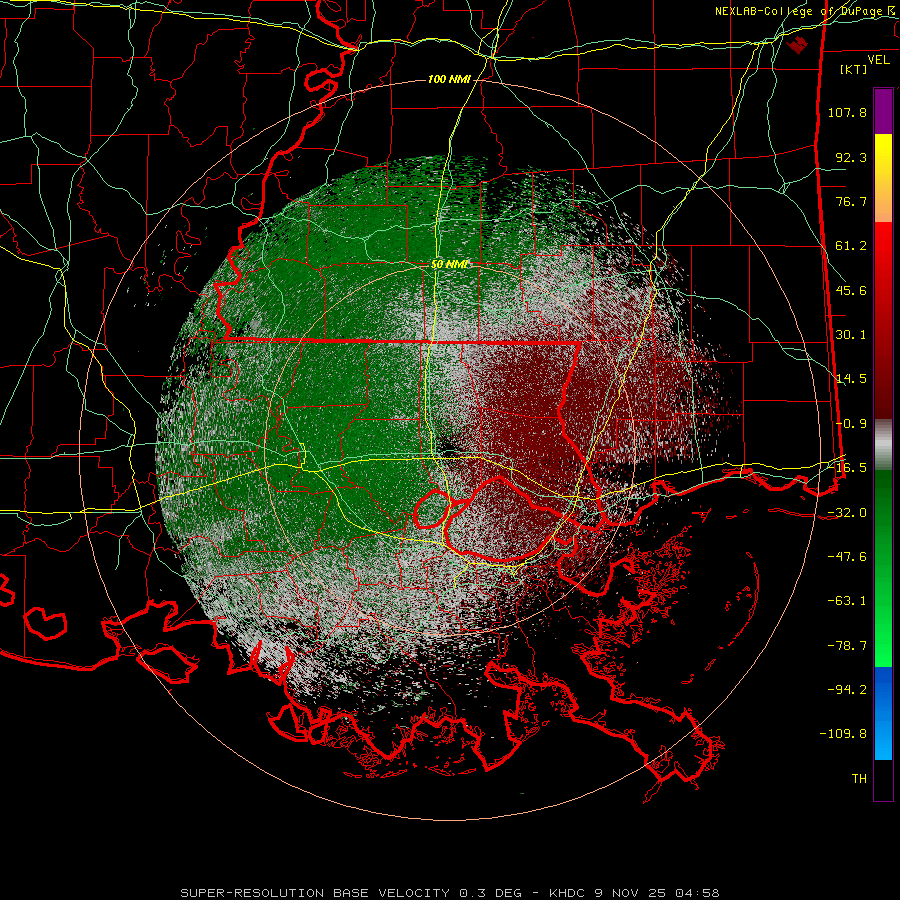Select the 14.5 scale value
Screen dimensions: 900x900
(x=851, y=379)
